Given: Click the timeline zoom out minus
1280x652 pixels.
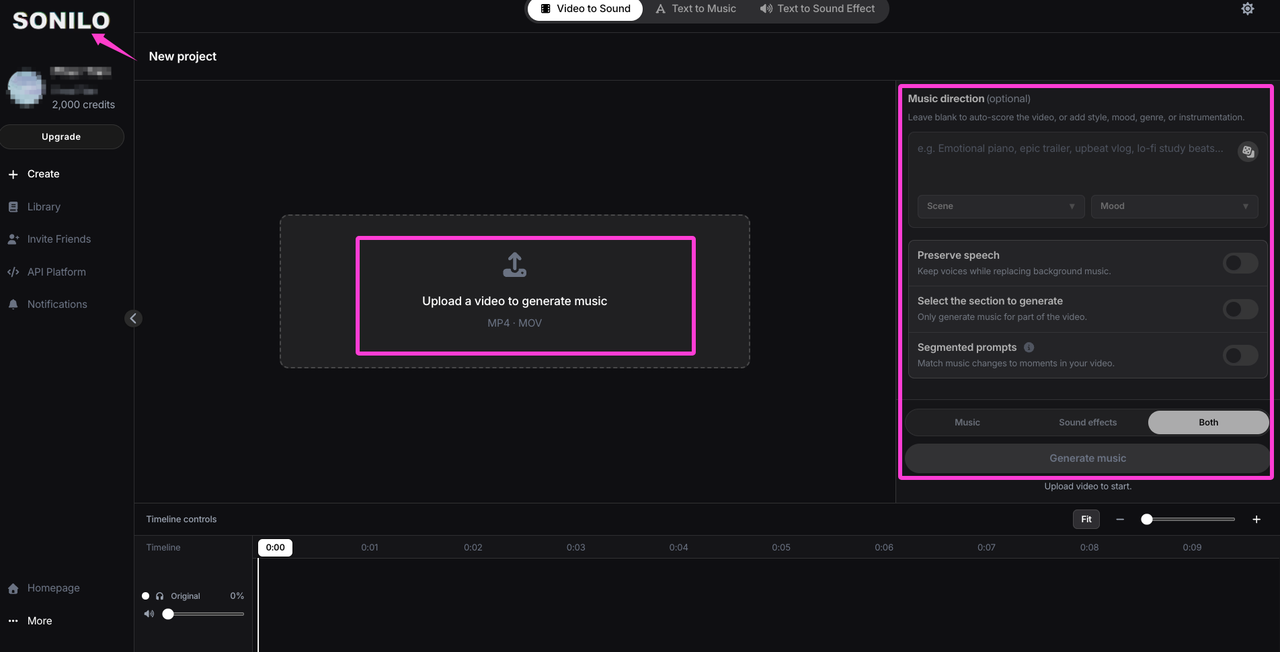Looking at the screenshot, I should (x=1120, y=519).
